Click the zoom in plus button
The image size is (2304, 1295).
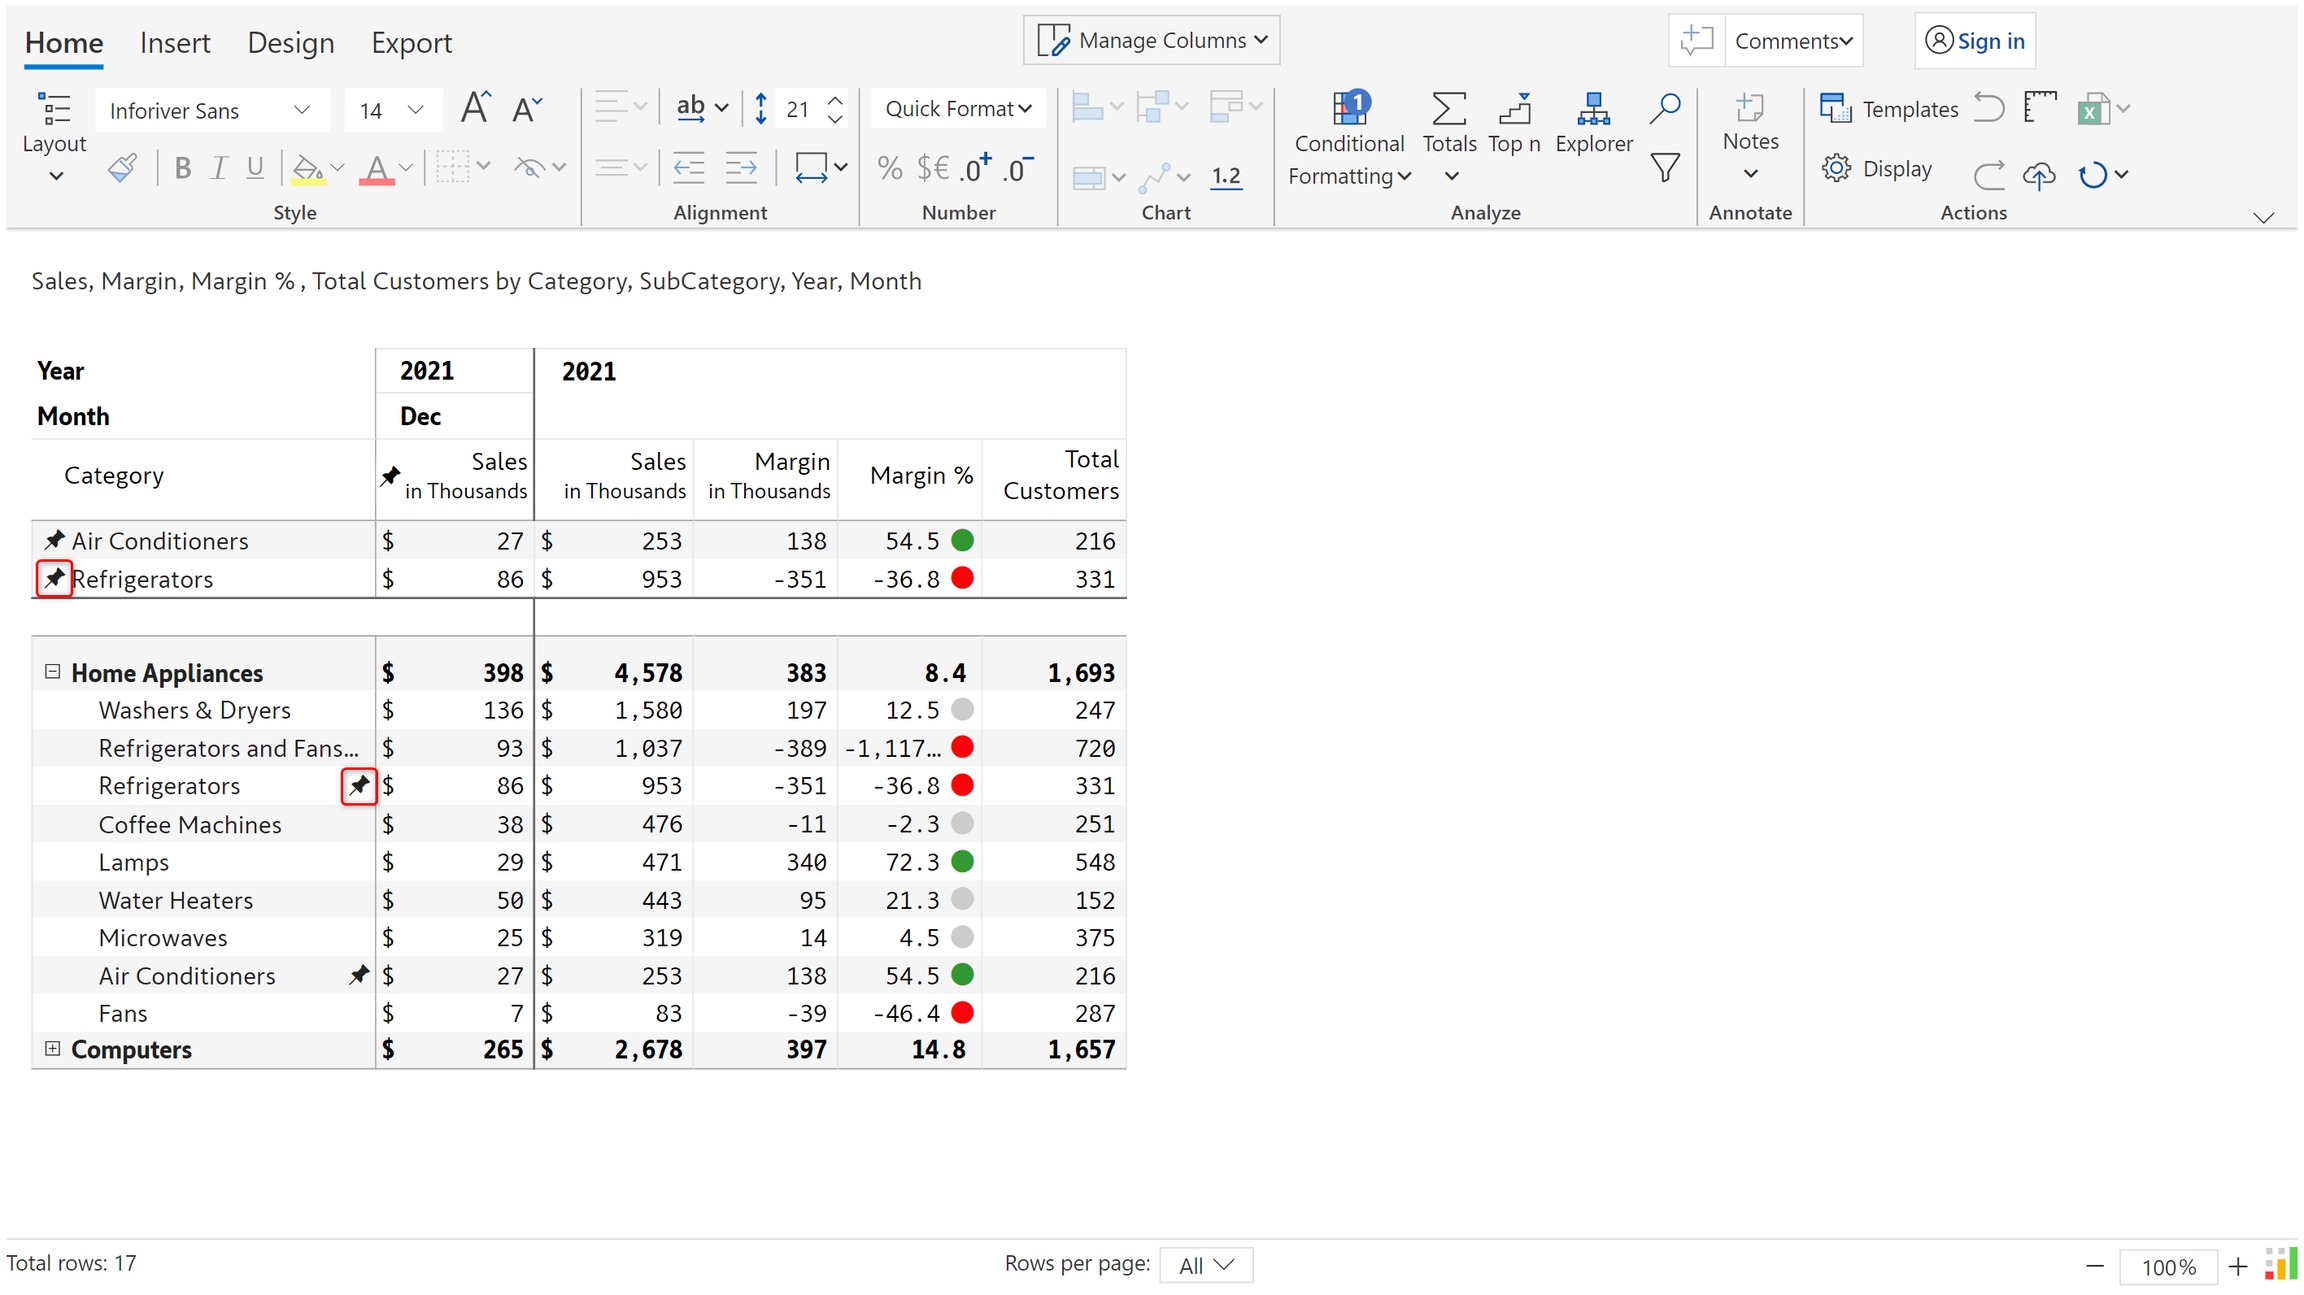point(2238,1267)
